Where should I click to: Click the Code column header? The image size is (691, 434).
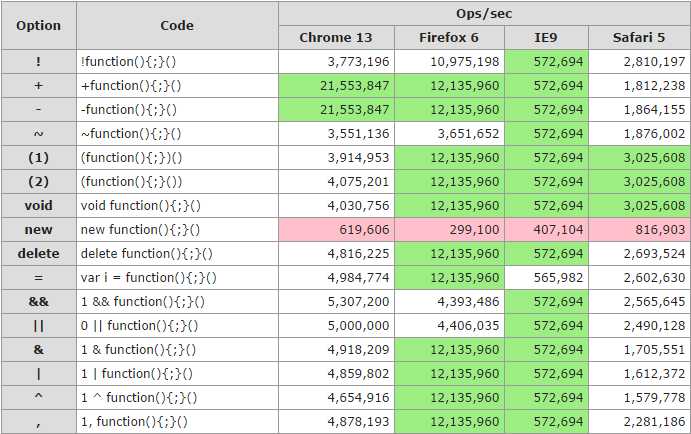(x=177, y=26)
